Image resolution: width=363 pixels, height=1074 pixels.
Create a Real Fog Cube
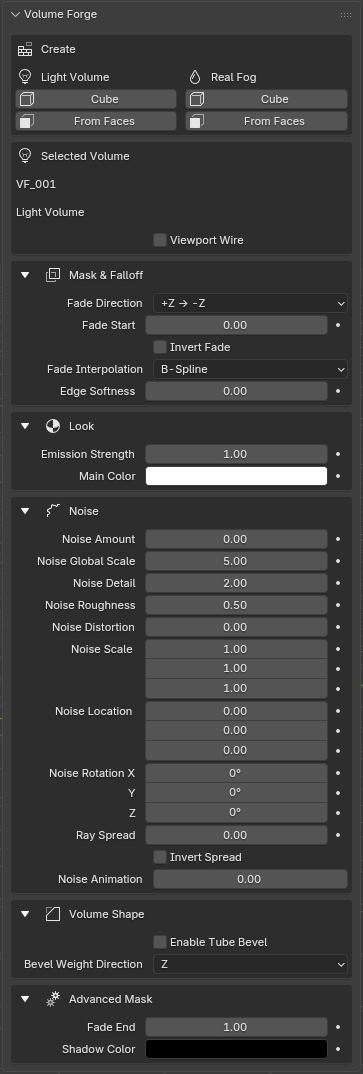pos(266,99)
